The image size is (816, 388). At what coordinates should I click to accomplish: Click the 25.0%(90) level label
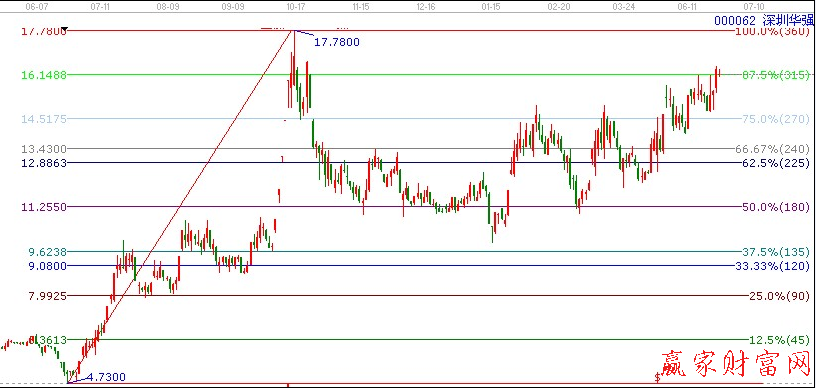pos(779,295)
